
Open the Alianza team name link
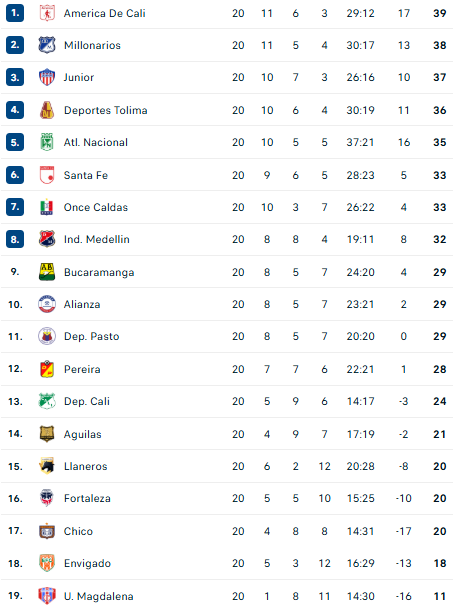point(82,304)
